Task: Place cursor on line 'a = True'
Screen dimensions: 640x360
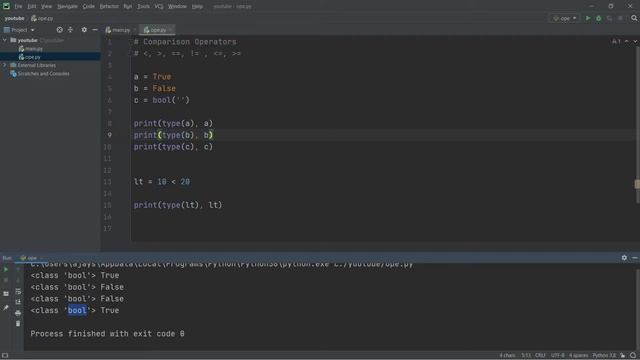Action: point(152,77)
